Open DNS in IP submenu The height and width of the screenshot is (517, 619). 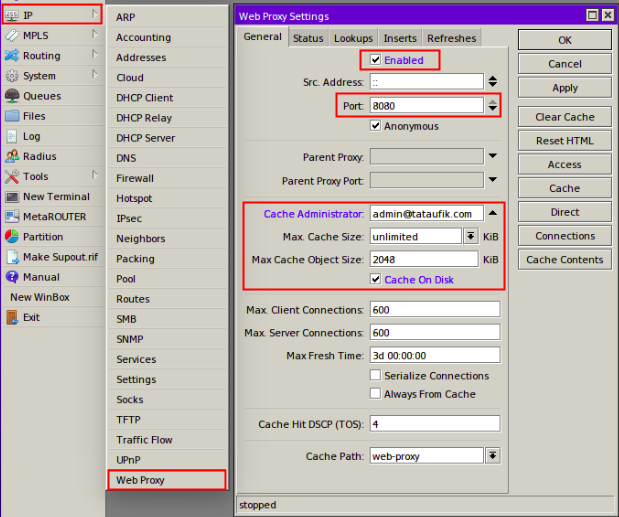pos(167,158)
